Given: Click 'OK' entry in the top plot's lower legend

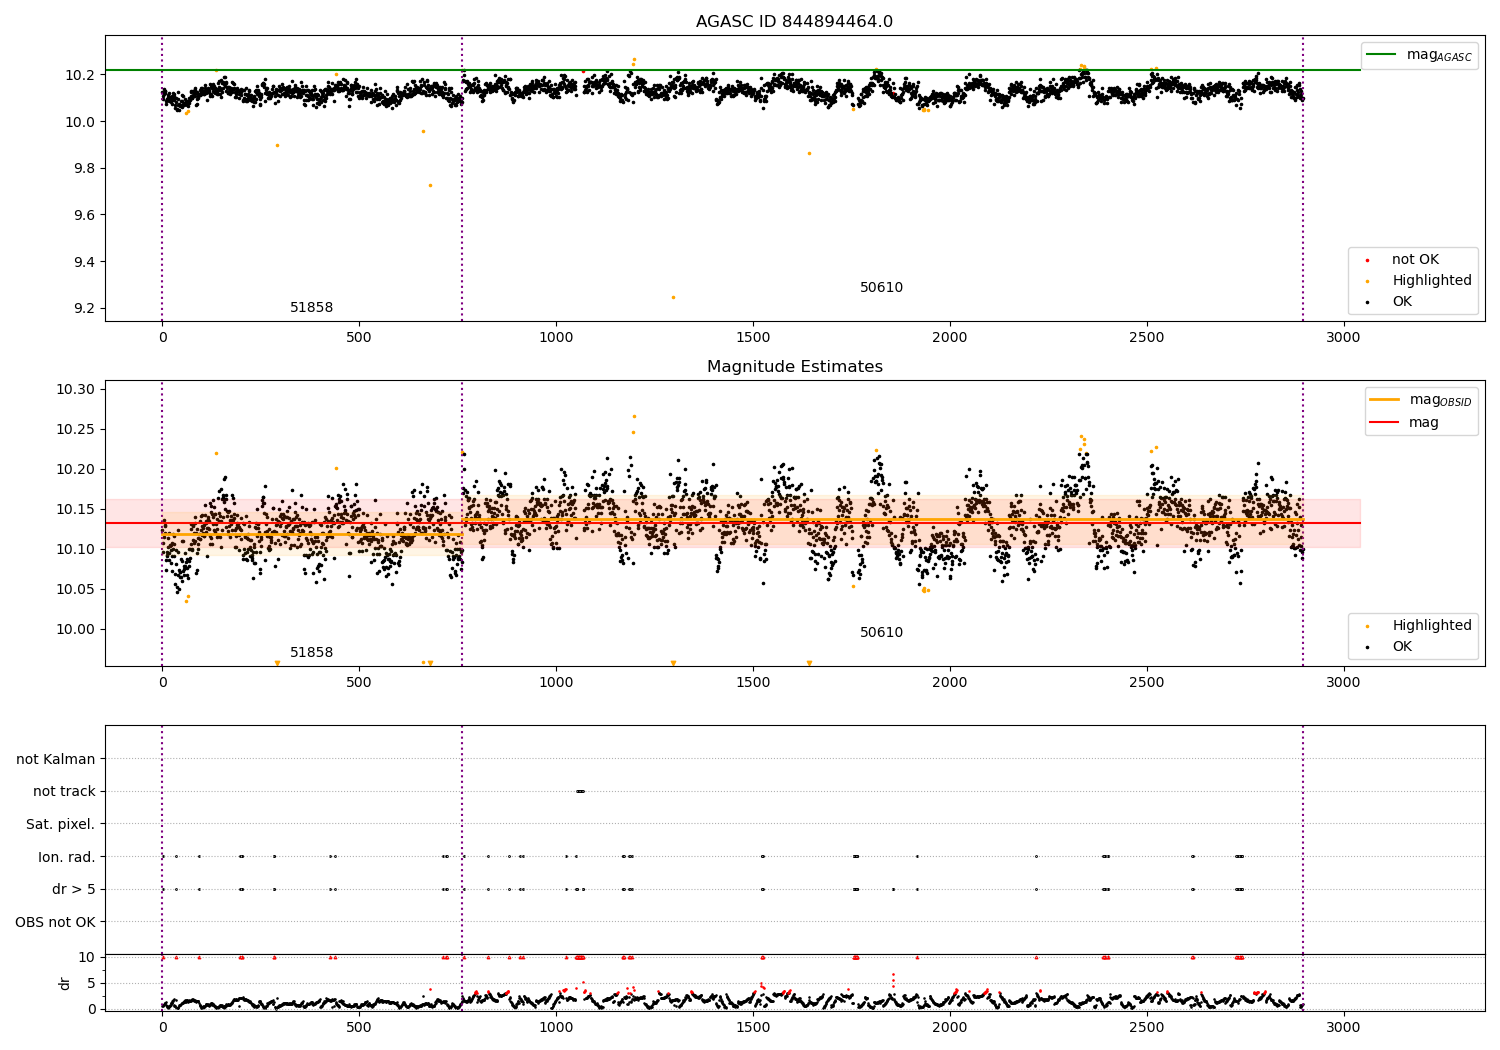Looking at the screenshot, I should 1400,302.
